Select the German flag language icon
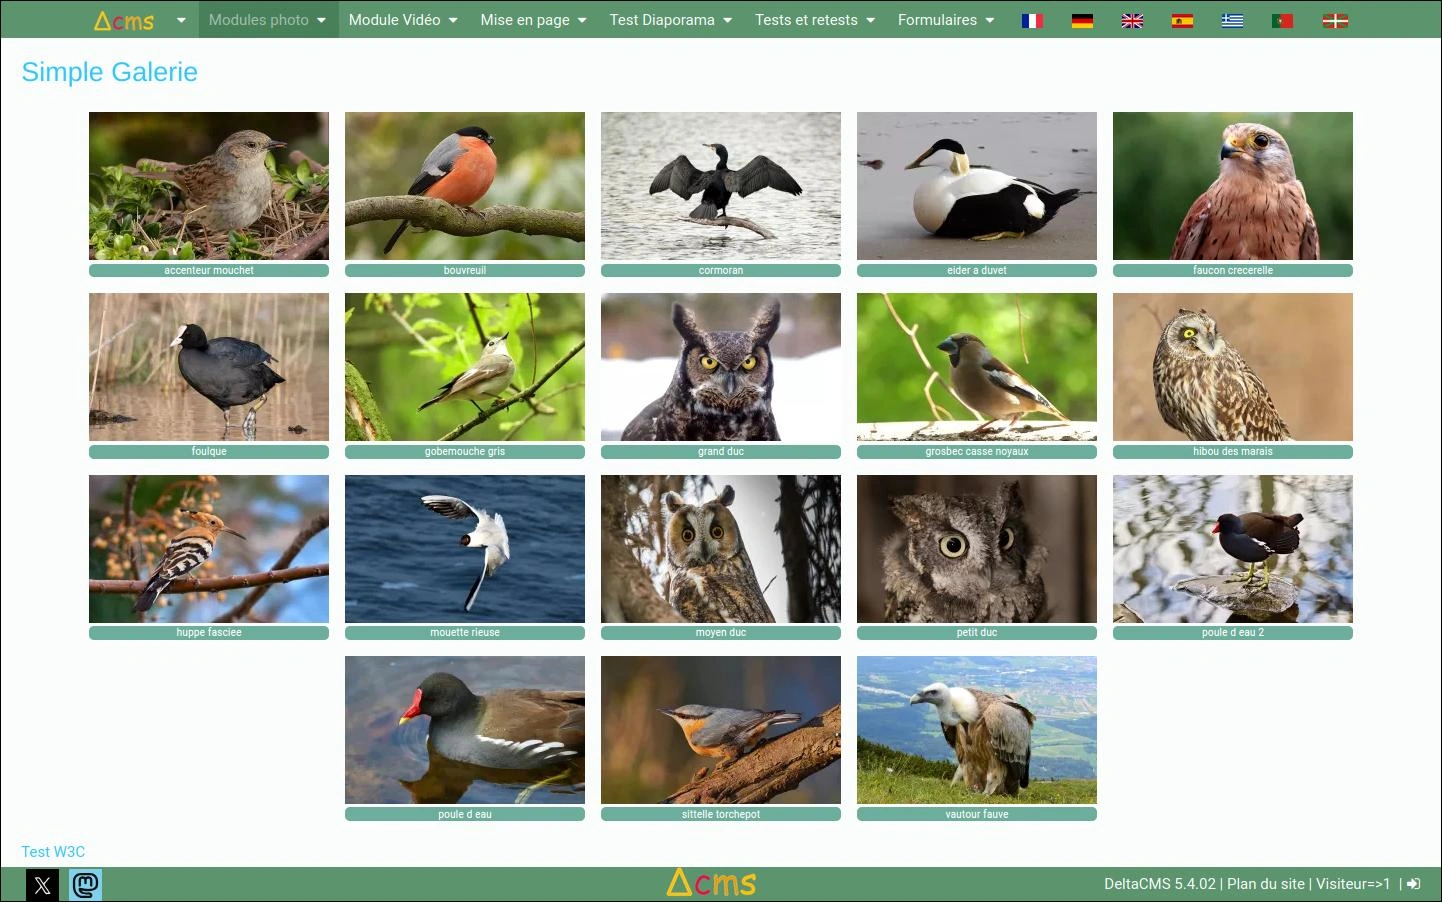Image resolution: width=1442 pixels, height=902 pixels. (x=1082, y=20)
